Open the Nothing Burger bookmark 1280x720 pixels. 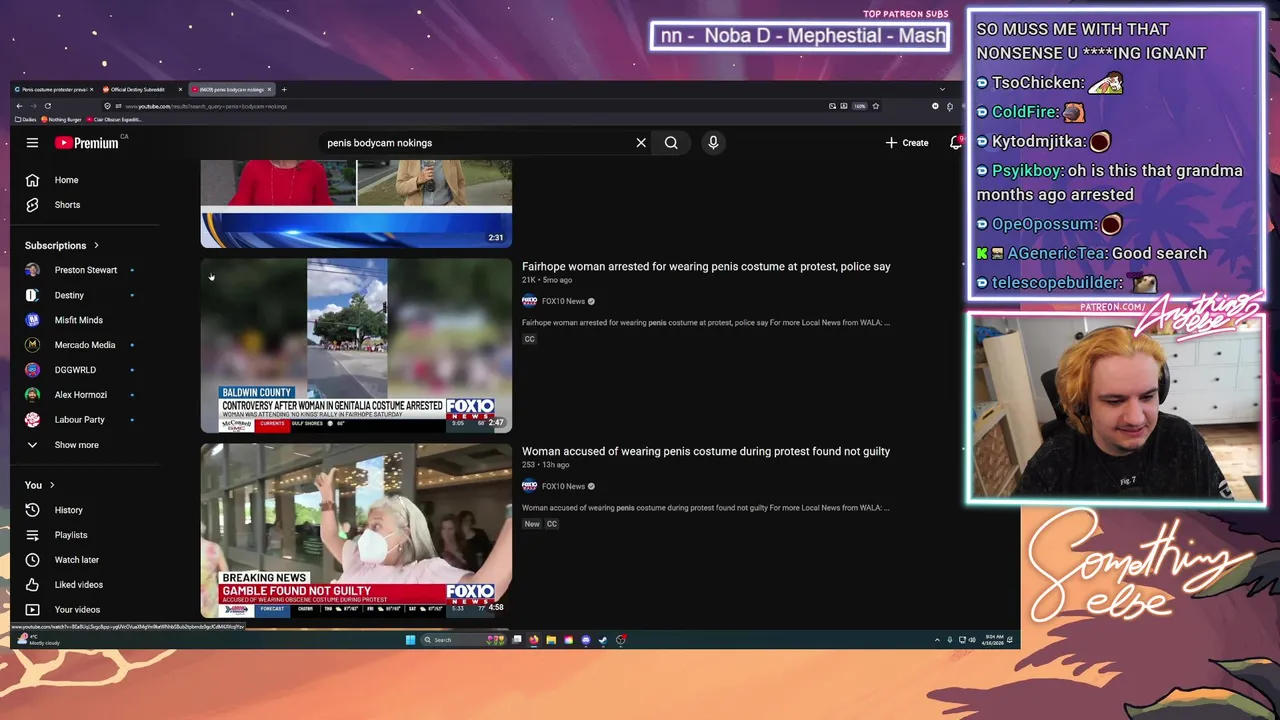click(x=62, y=120)
